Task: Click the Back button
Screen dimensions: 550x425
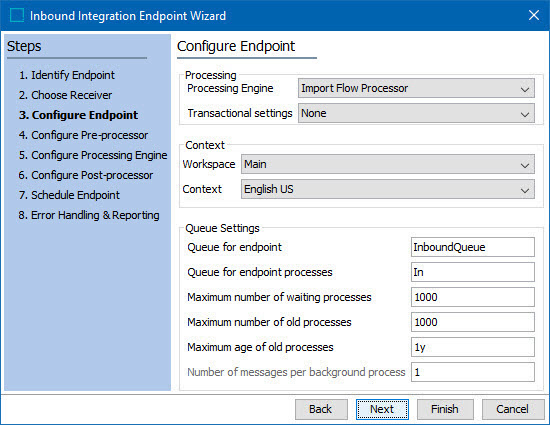Action: 321,409
